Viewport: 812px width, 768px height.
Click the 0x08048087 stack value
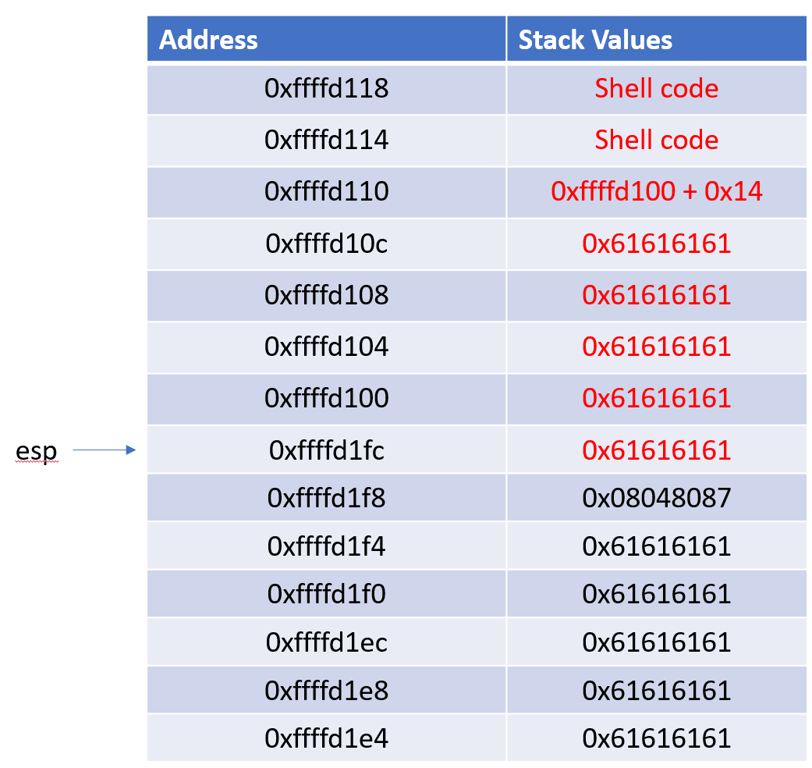point(656,498)
